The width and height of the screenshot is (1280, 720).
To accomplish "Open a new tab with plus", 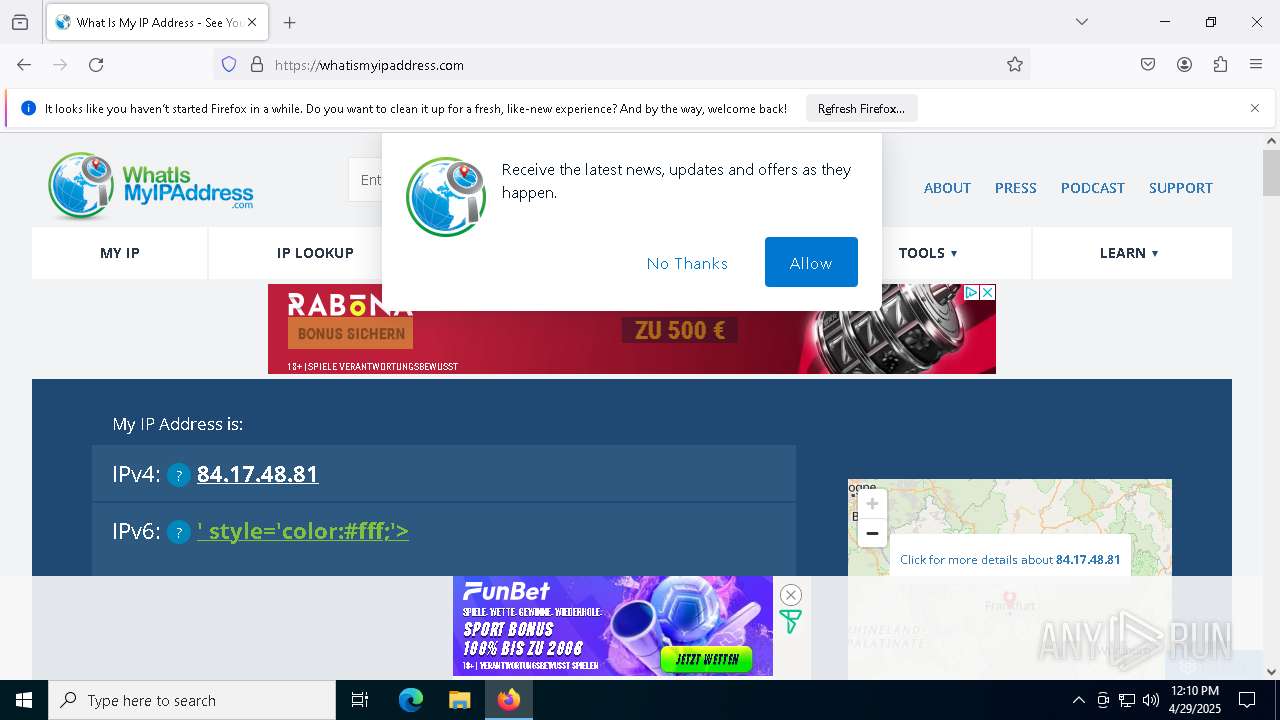I will pos(290,22).
